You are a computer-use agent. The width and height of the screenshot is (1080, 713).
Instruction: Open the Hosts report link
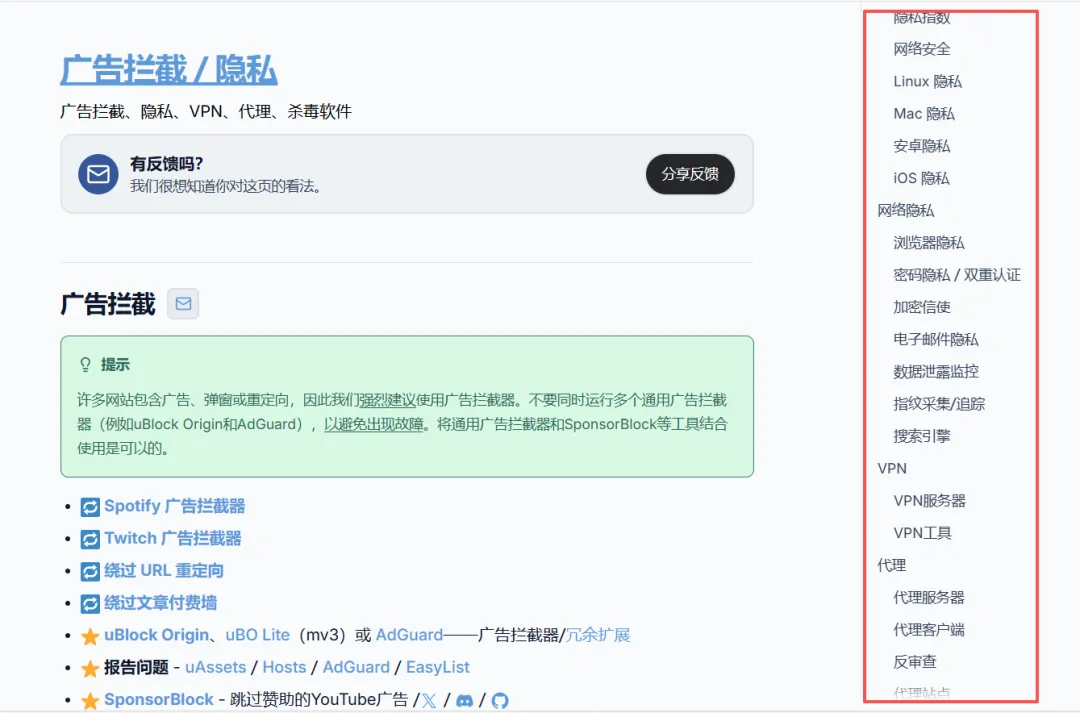coord(284,668)
